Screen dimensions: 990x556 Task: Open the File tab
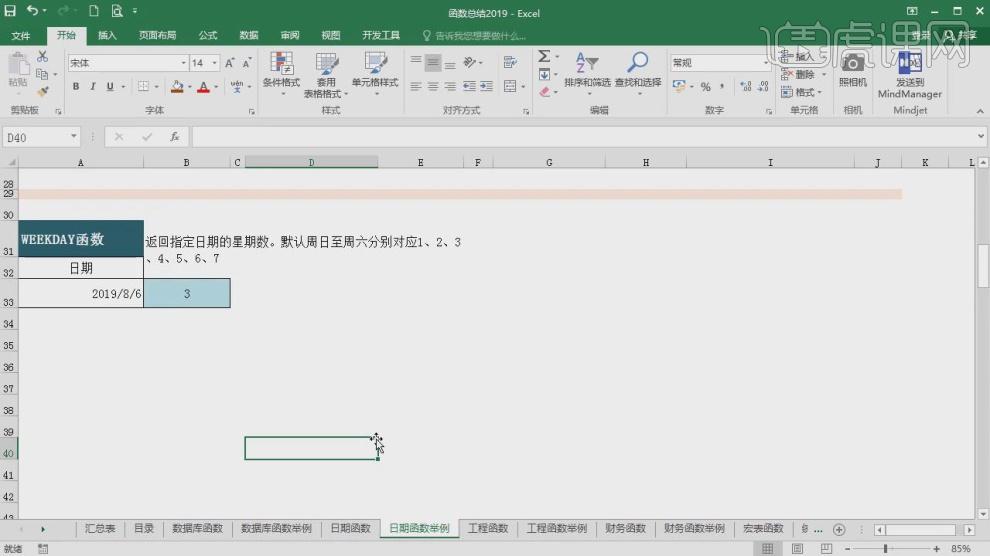coord(21,35)
